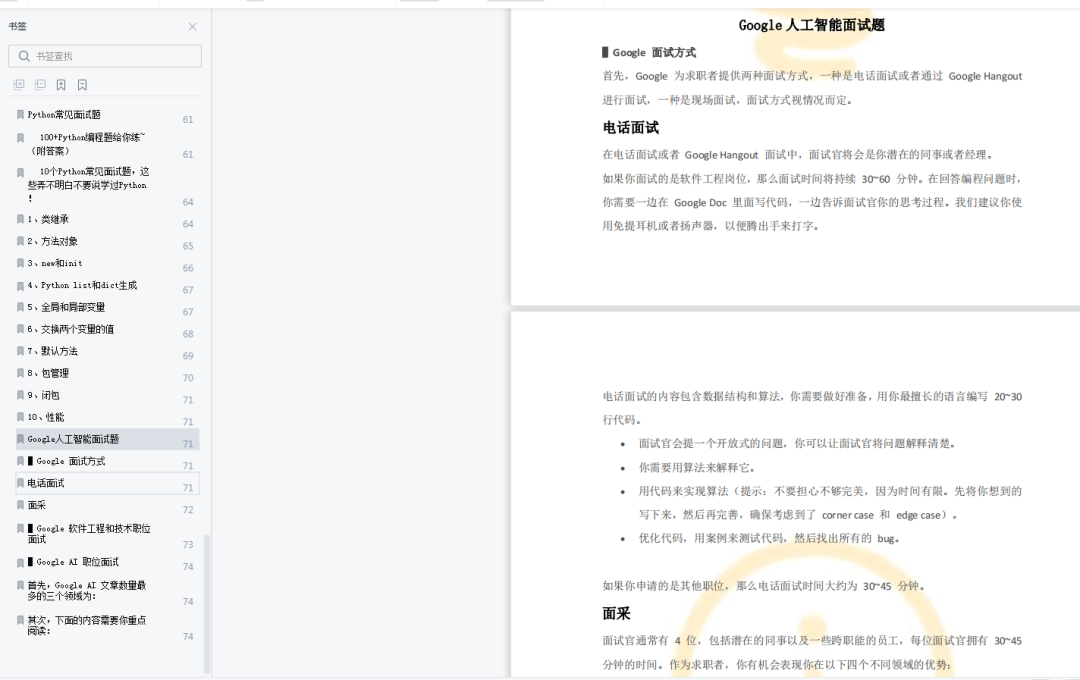
Task: Jump to bookmark 8、包管理
Action: (48, 373)
